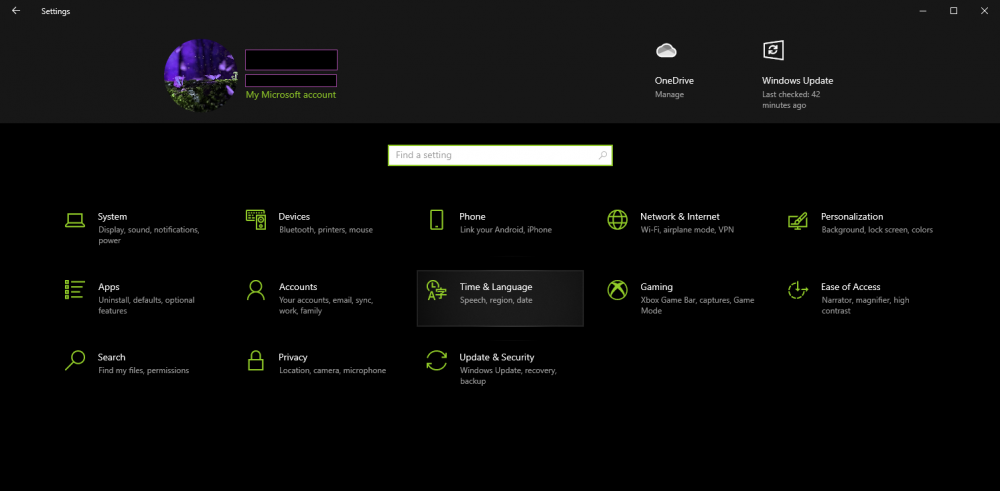Click the magnifier icon in search box
1000x491 pixels.
[603, 155]
